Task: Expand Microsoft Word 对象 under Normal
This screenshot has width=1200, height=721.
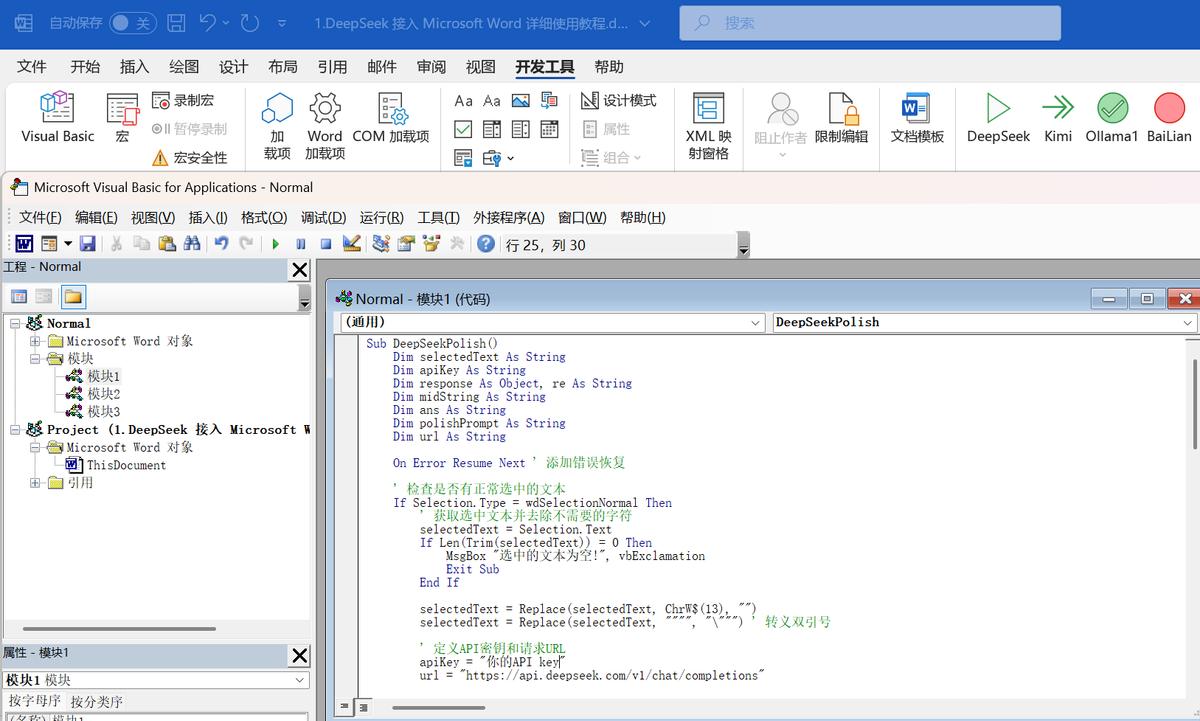Action: point(36,341)
